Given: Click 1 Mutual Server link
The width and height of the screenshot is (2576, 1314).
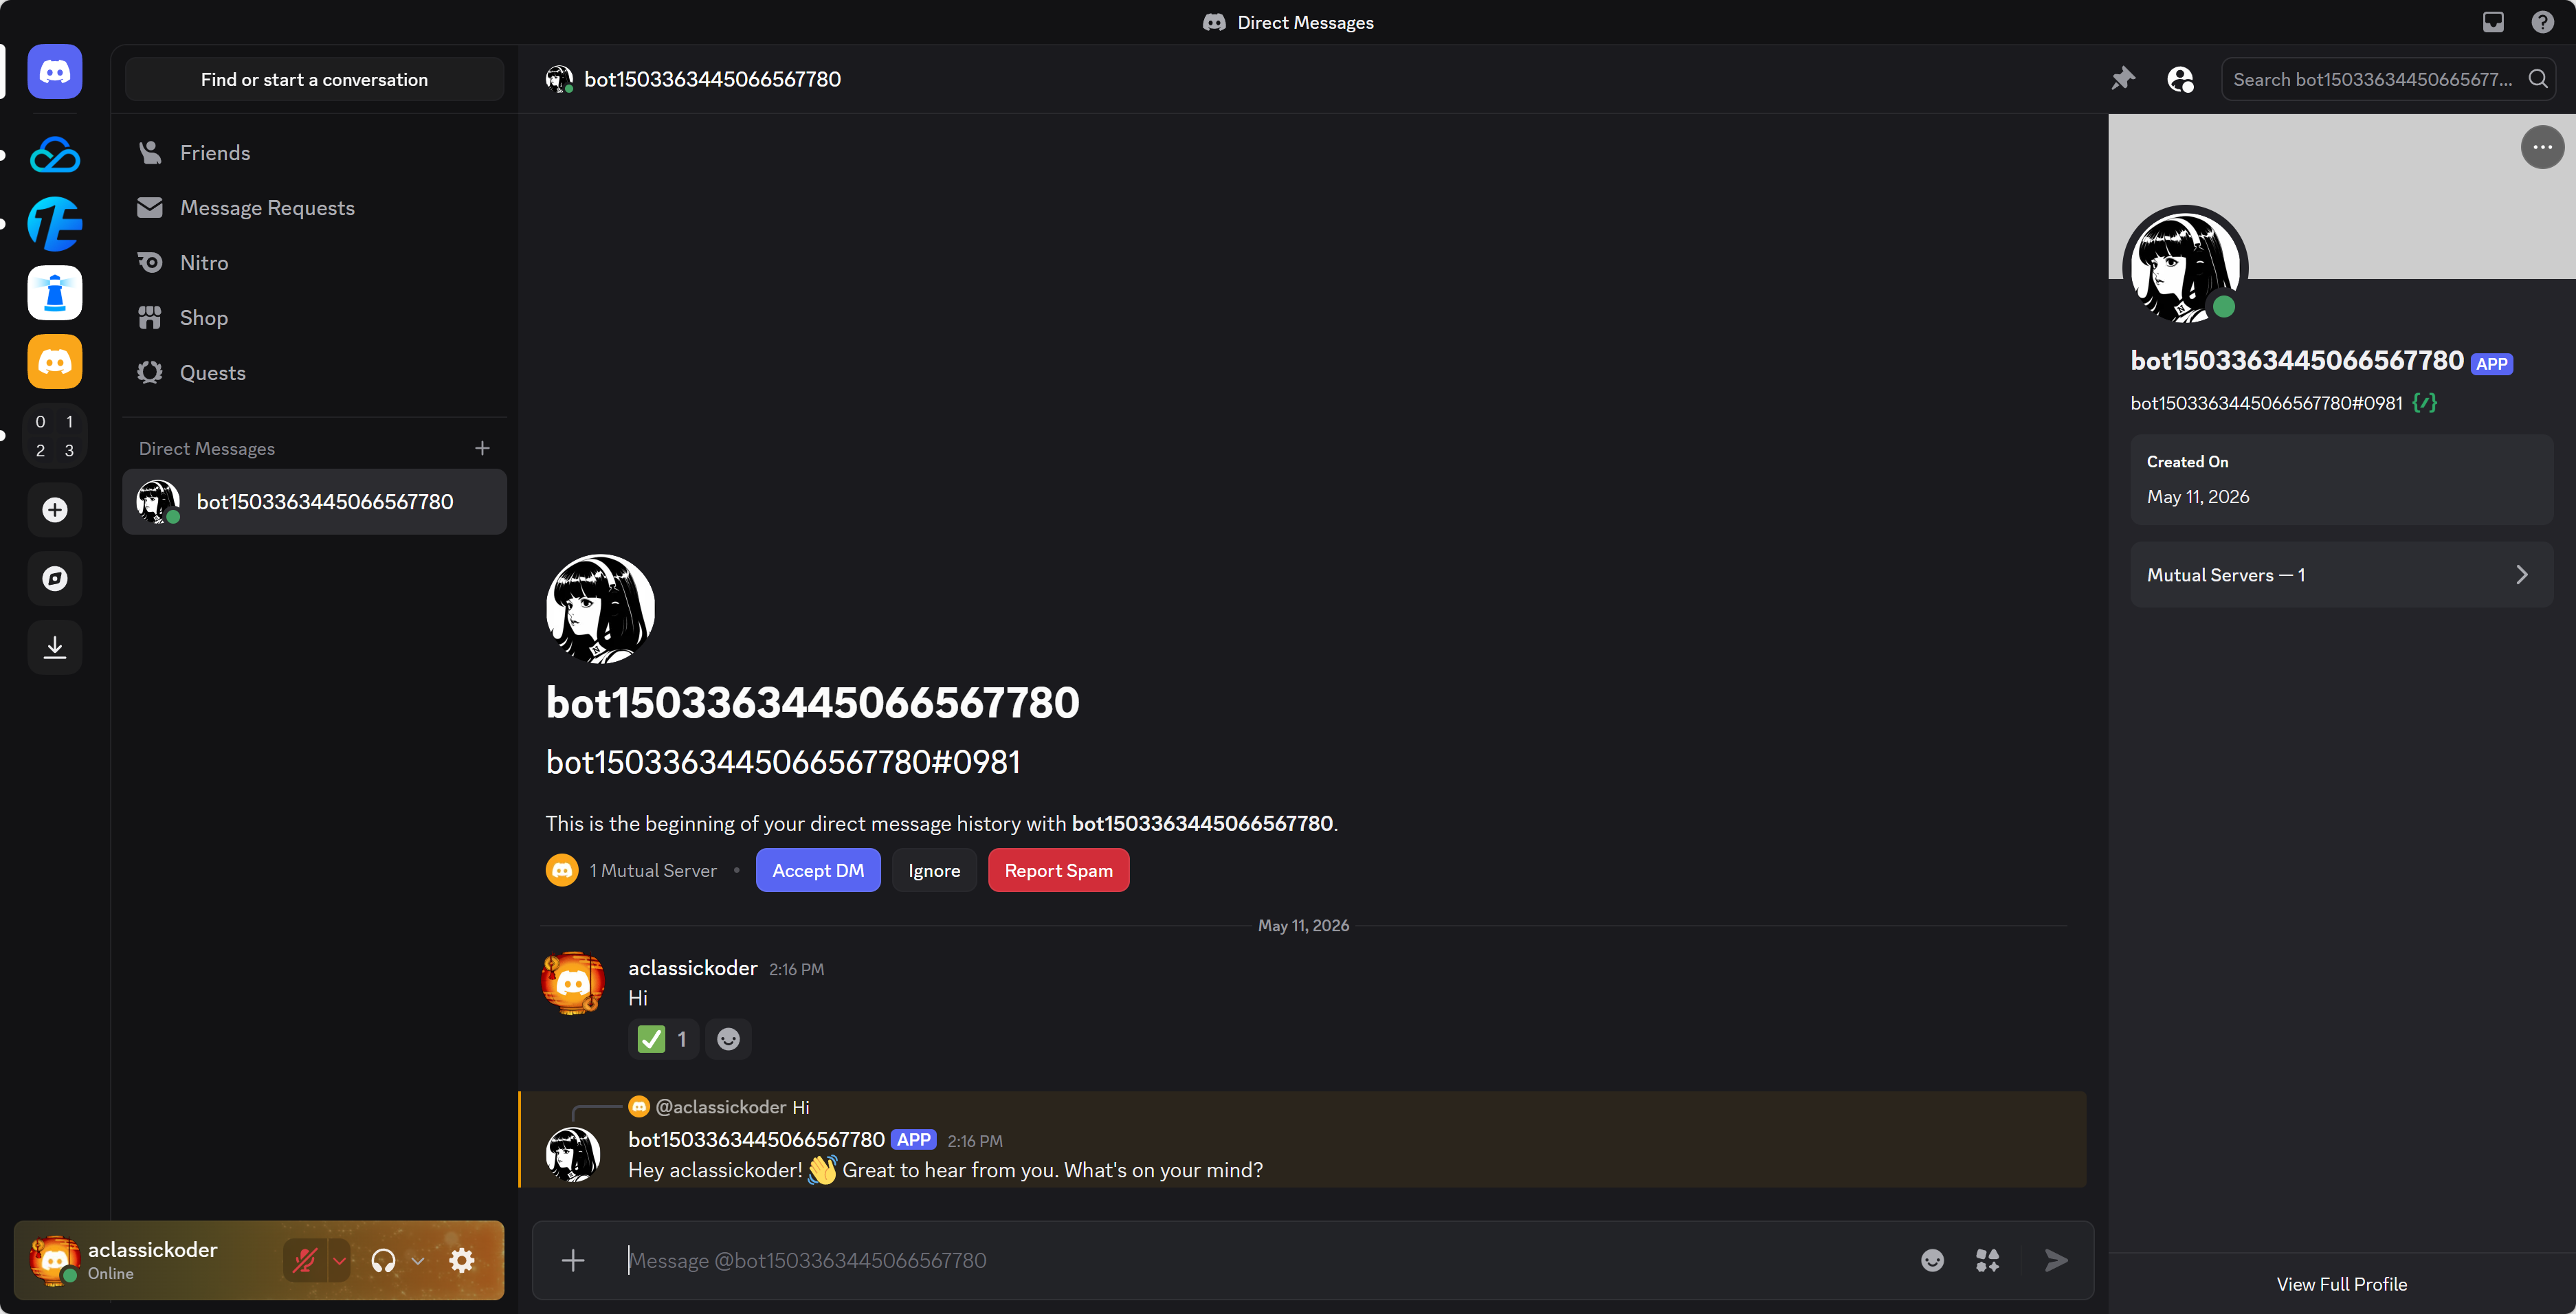Looking at the screenshot, I should [x=652, y=871].
